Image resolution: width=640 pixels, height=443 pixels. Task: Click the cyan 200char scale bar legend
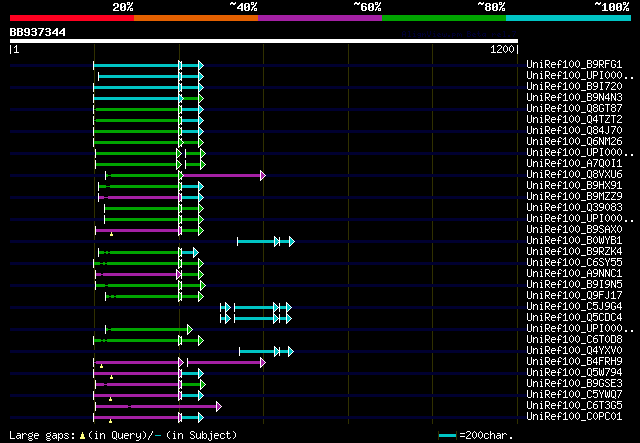448,436
